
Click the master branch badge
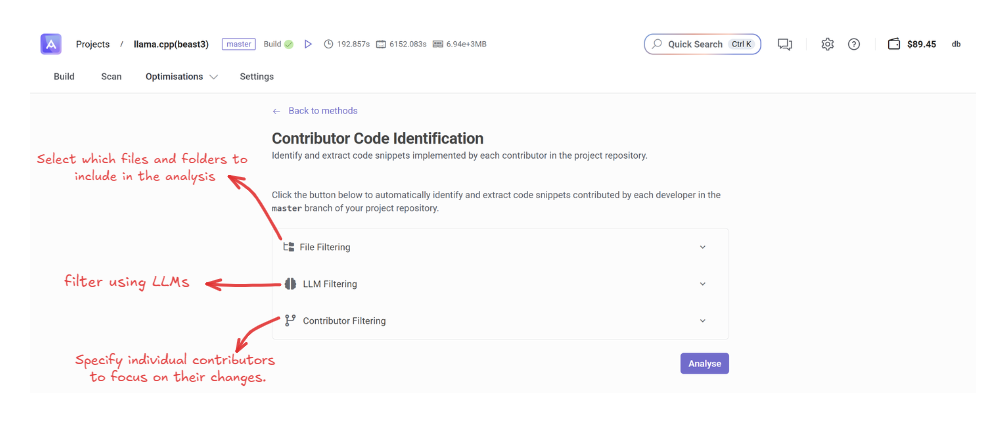click(x=238, y=44)
